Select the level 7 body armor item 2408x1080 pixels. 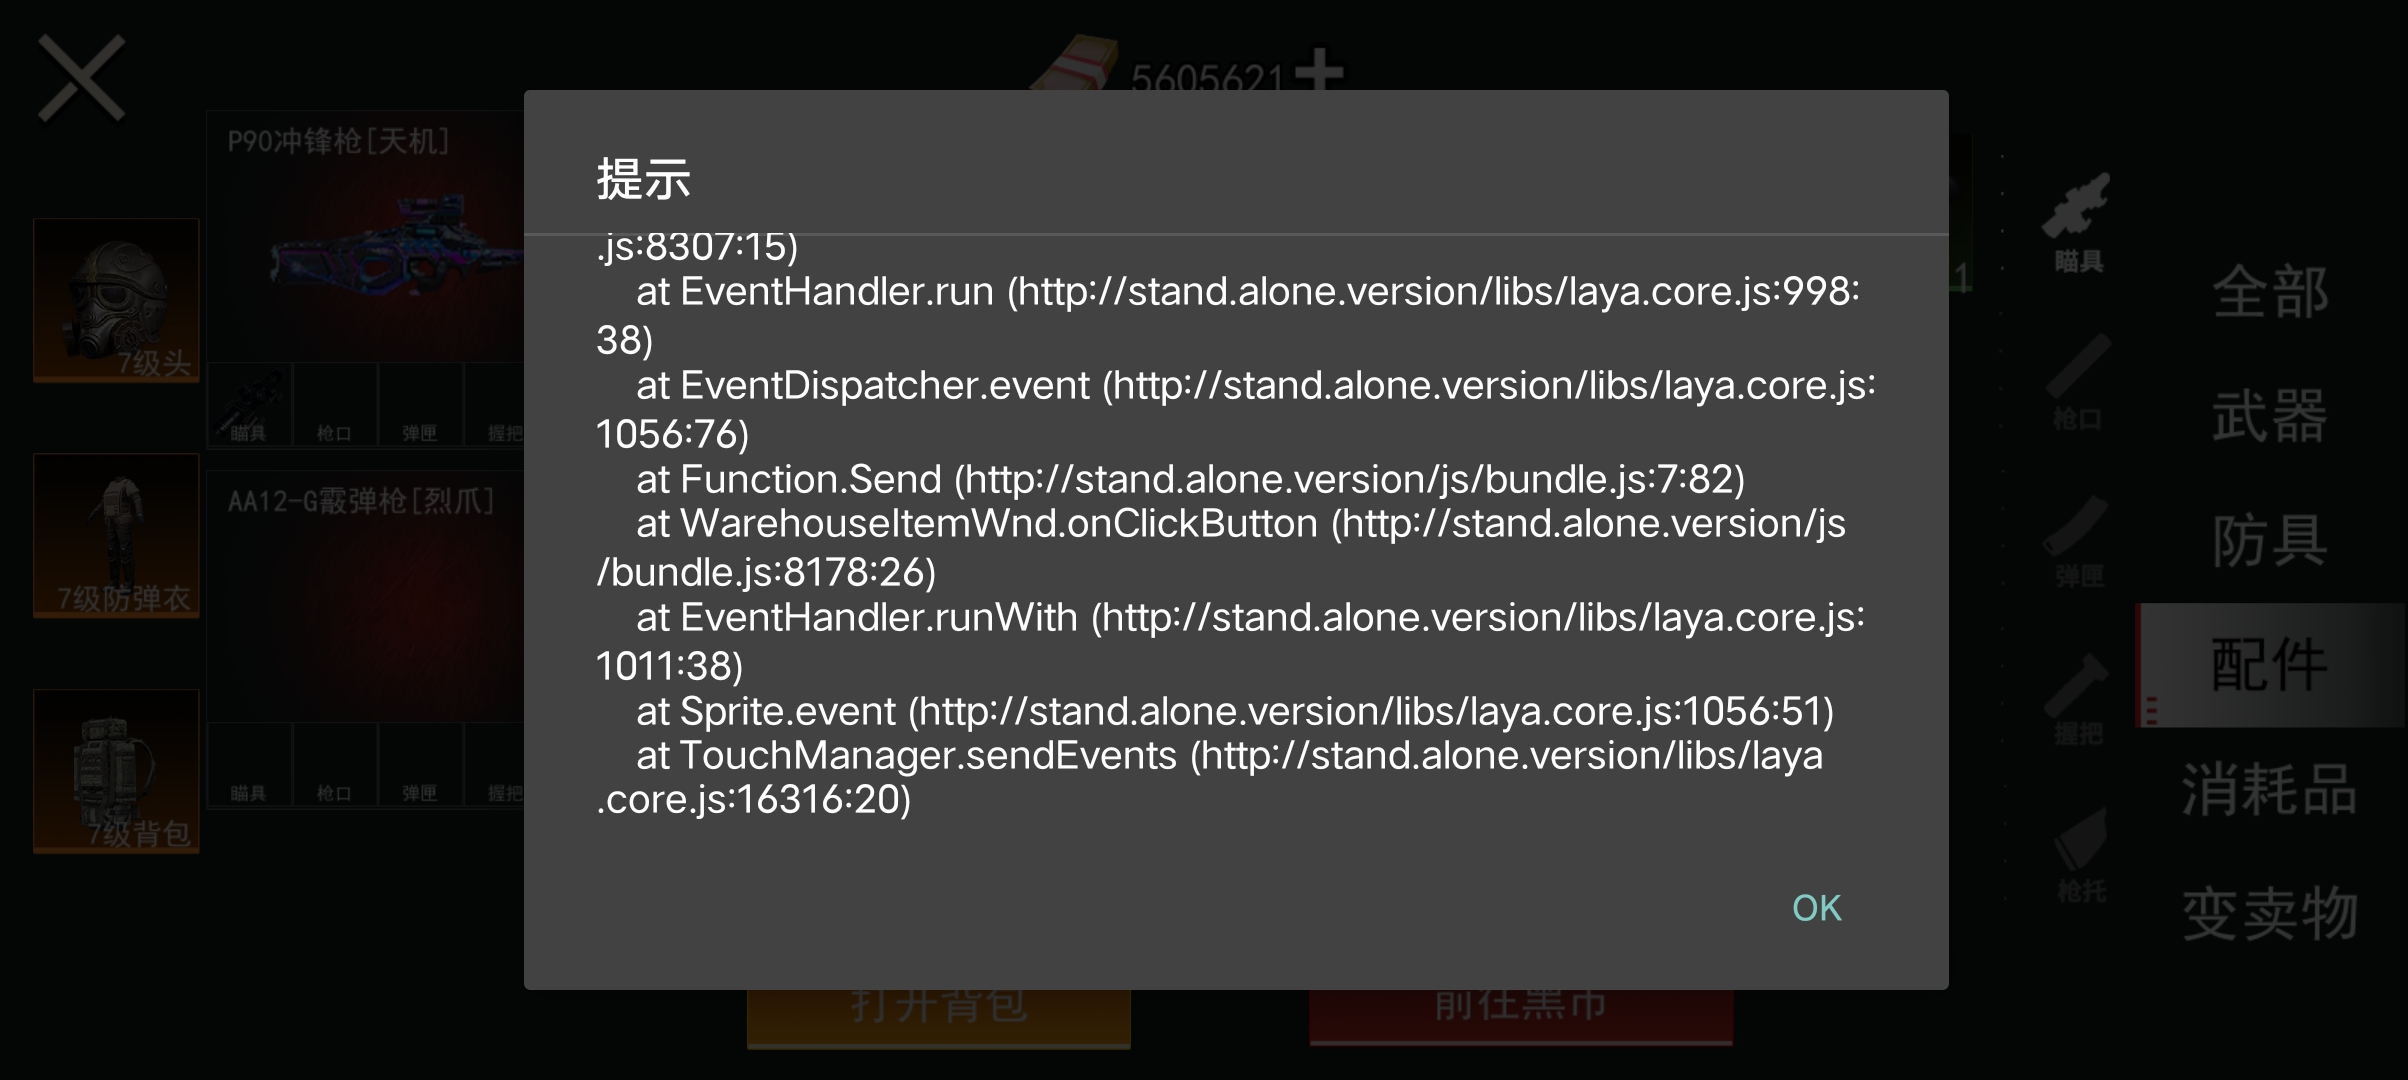pos(116,535)
